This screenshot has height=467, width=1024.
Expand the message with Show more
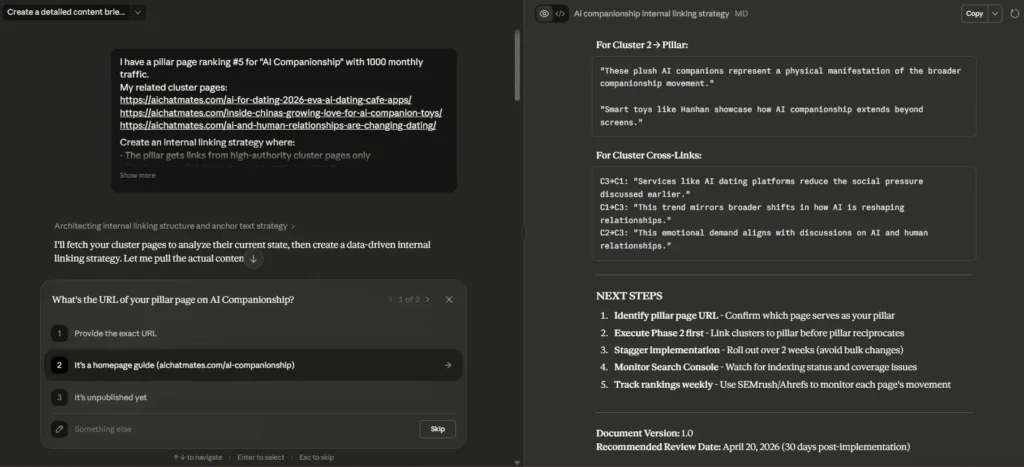137,175
